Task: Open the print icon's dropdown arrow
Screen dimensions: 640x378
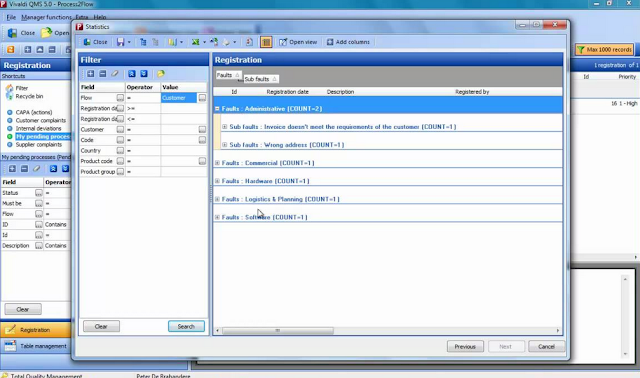Action: (x=234, y=42)
